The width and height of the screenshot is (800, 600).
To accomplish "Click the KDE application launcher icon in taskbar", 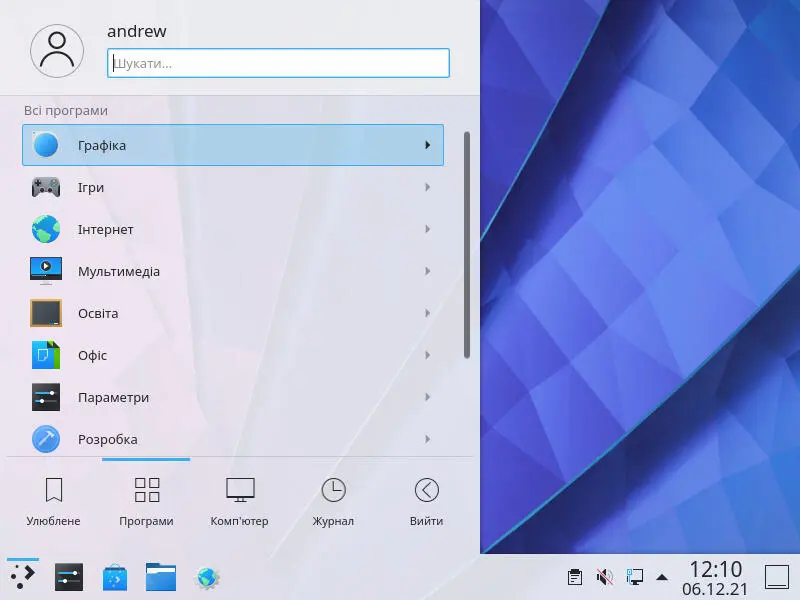I will point(22,577).
